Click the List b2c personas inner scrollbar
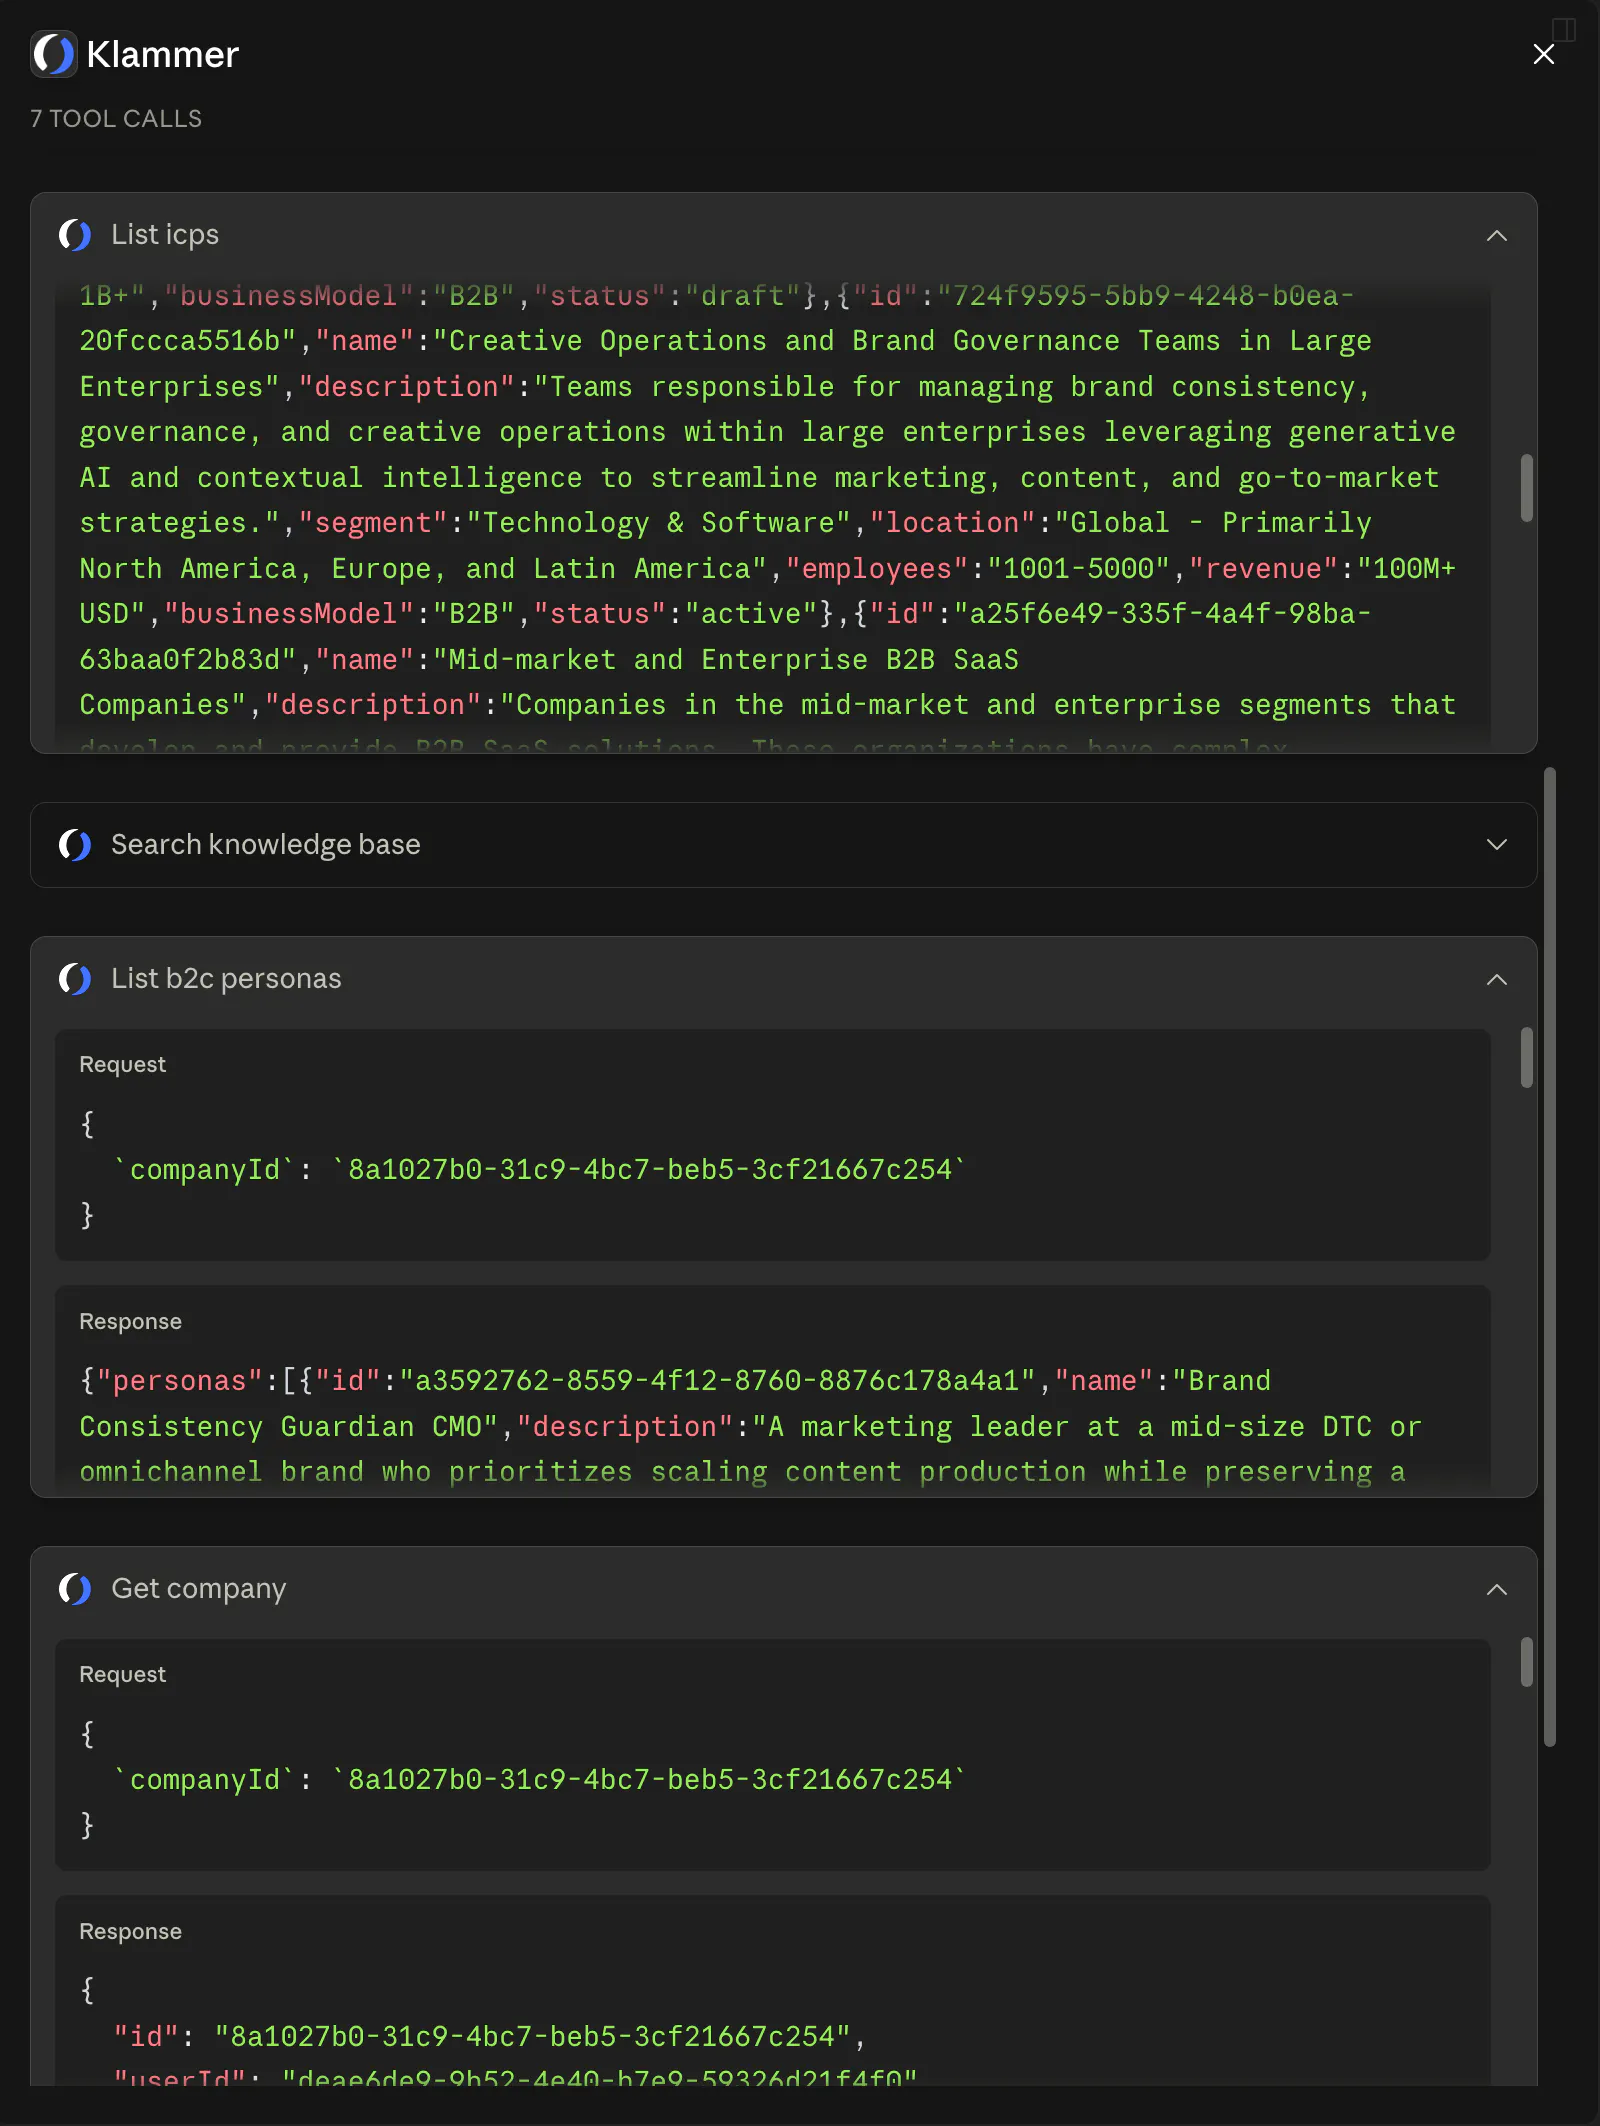Image resolution: width=1600 pixels, height=2126 pixels. click(1526, 1057)
